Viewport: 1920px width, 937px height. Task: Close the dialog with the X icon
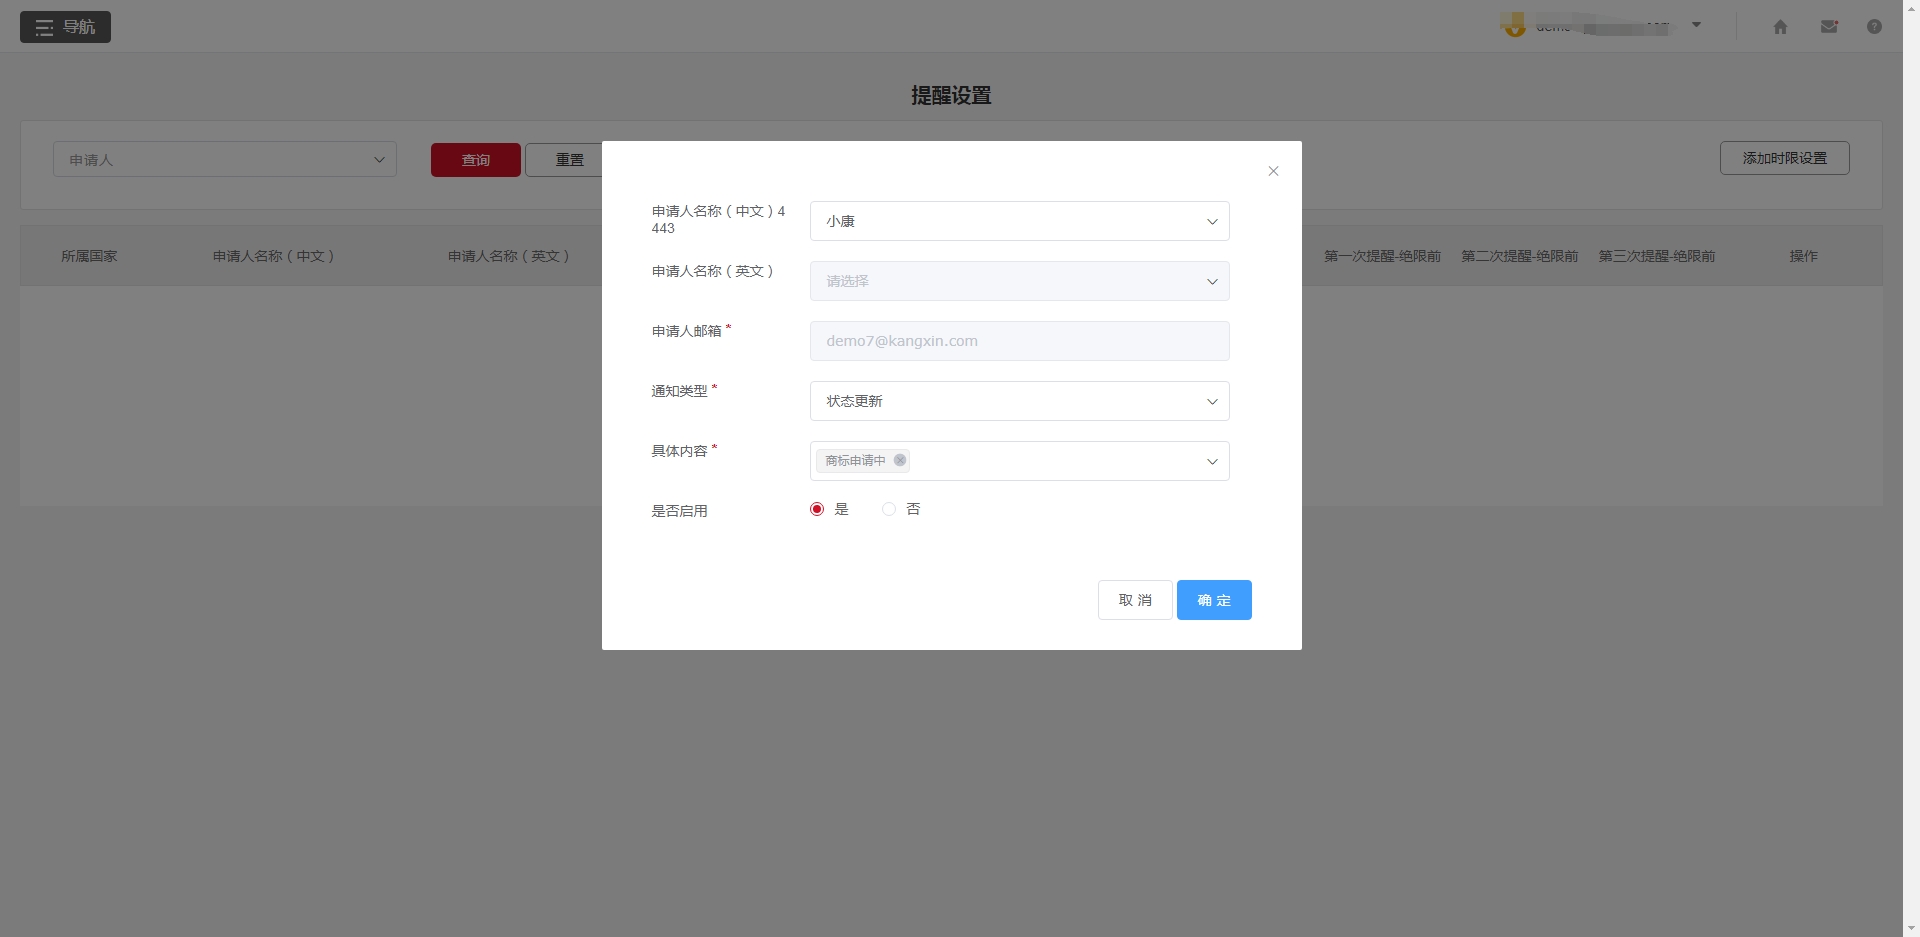tap(1273, 171)
